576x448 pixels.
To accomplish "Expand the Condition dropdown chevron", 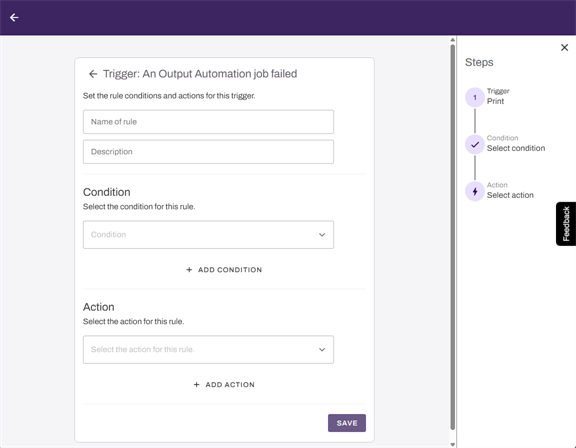I will [322, 235].
